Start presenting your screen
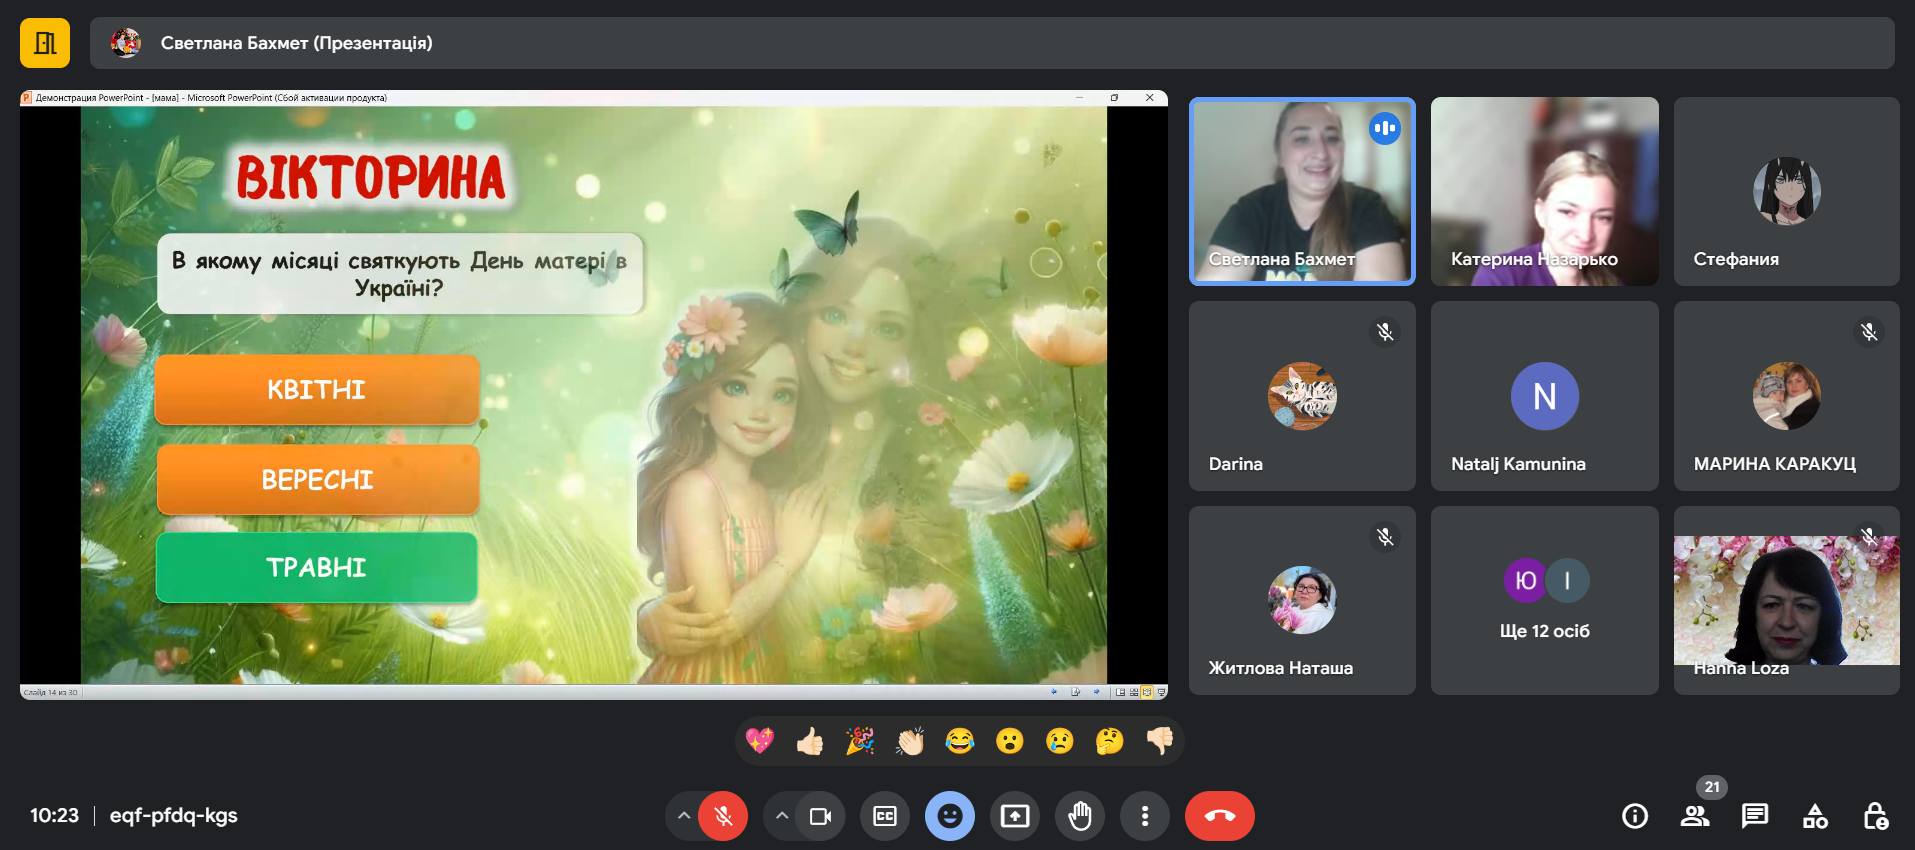Screen dimensions: 1915x850 pyautogui.click(x=1015, y=816)
